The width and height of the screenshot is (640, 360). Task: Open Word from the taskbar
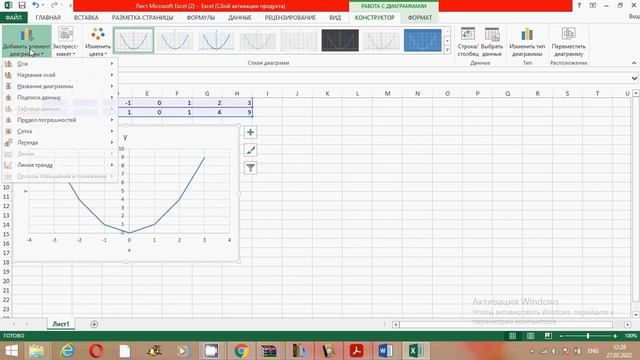pos(385,351)
